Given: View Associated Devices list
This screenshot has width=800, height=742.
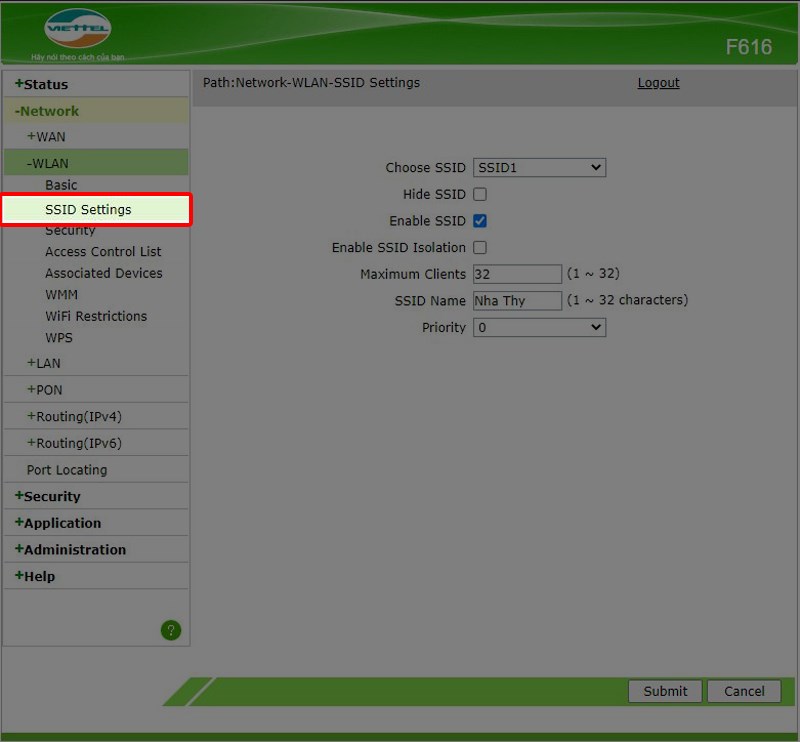Looking at the screenshot, I should coord(103,273).
